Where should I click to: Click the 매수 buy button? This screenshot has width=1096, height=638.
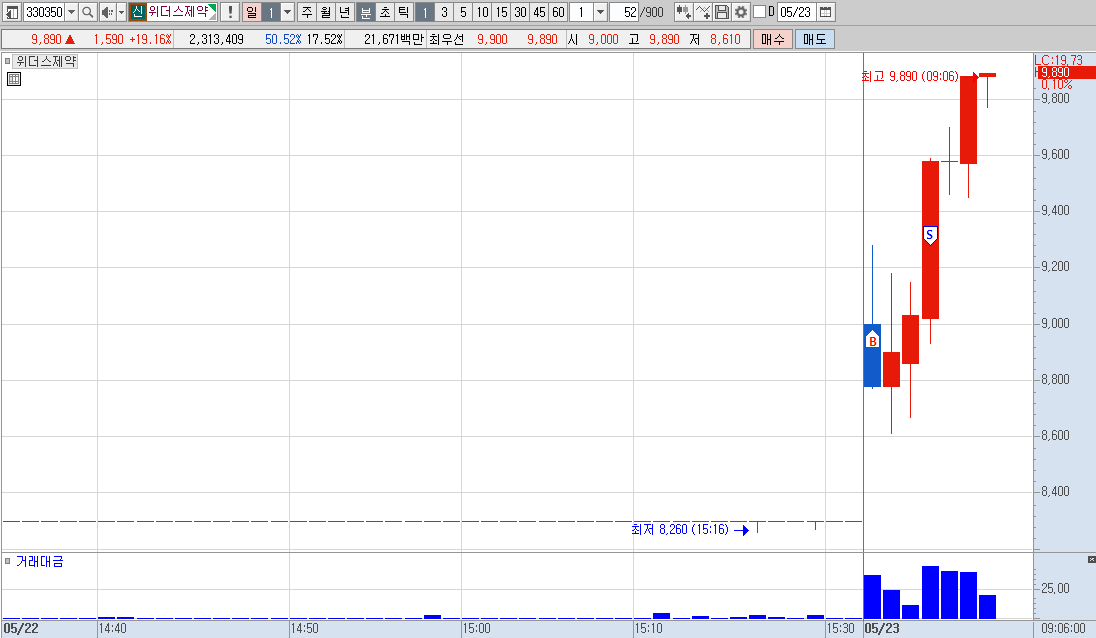772,39
